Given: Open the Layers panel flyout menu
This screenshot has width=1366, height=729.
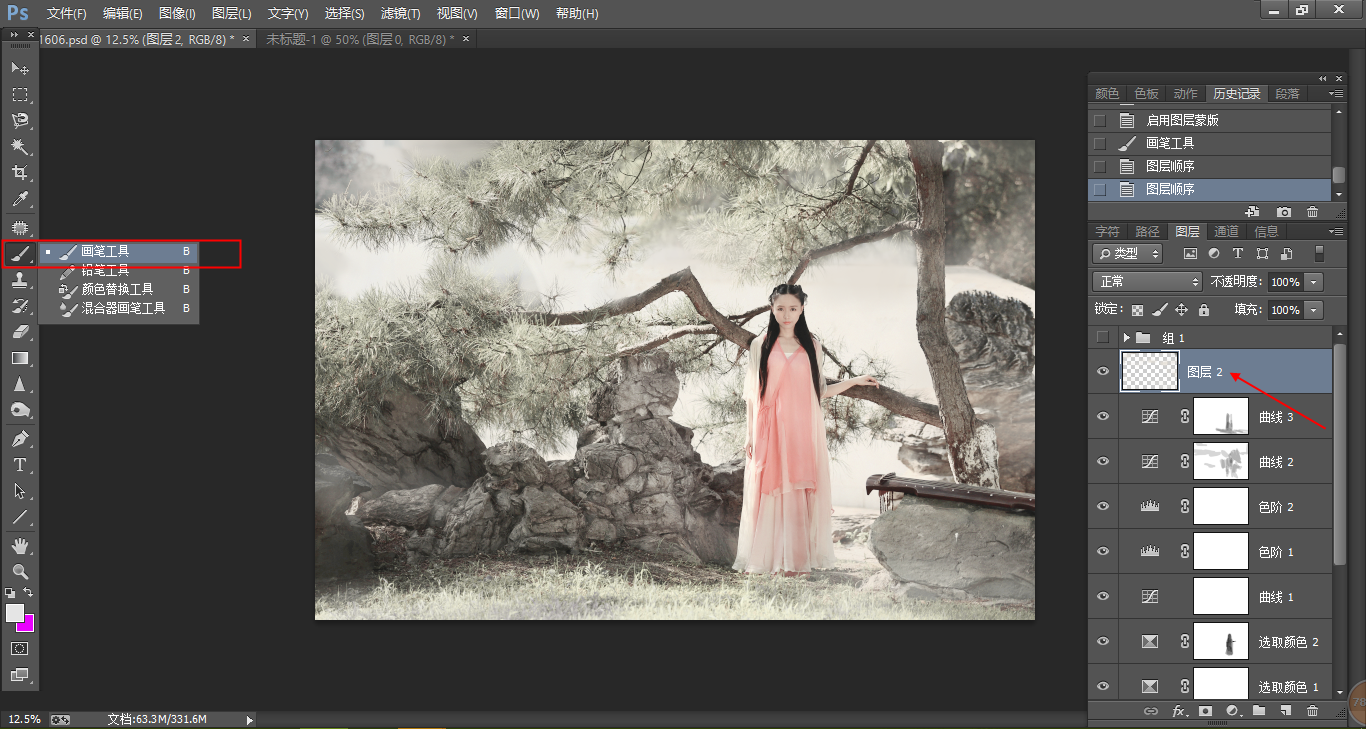Looking at the screenshot, I should click(x=1336, y=231).
